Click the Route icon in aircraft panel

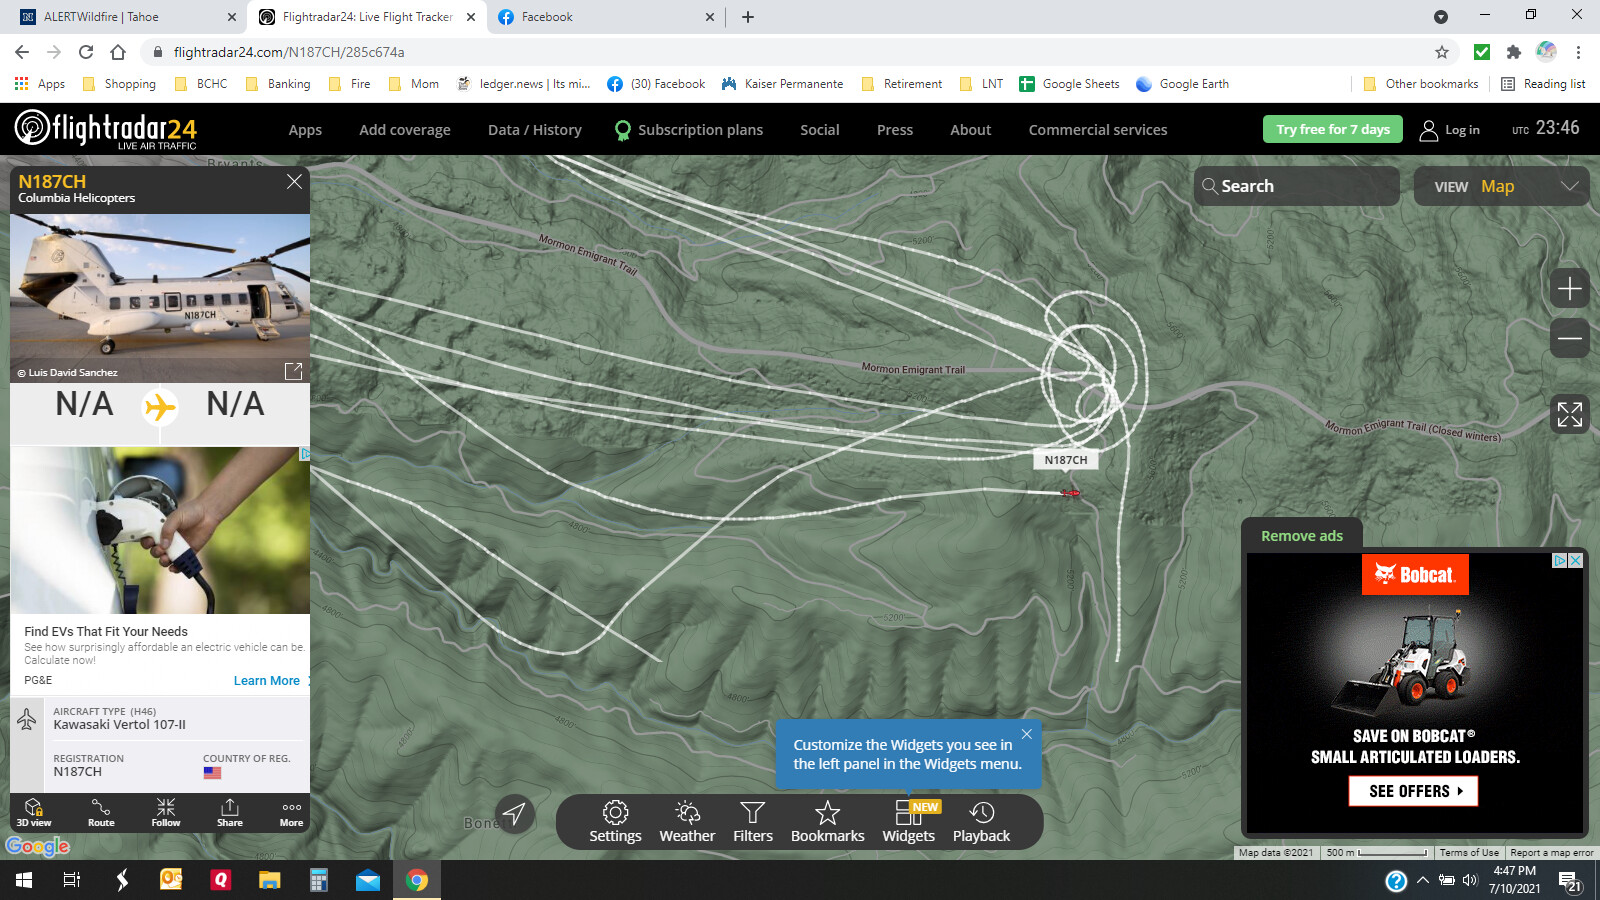pos(101,812)
